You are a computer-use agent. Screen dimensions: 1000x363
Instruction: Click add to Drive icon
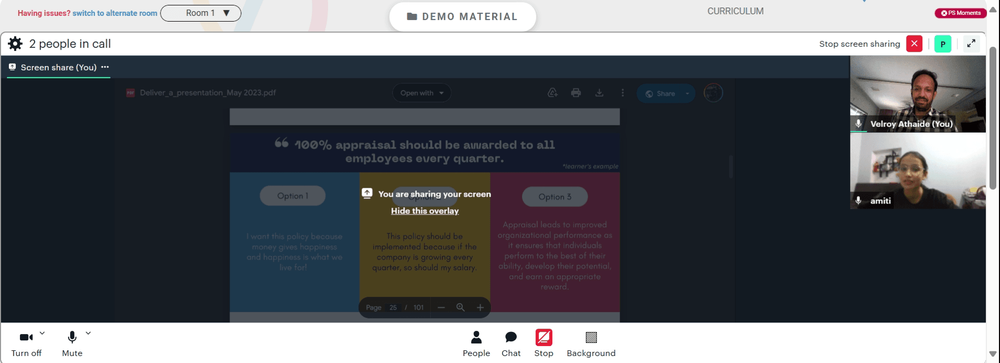(x=553, y=93)
